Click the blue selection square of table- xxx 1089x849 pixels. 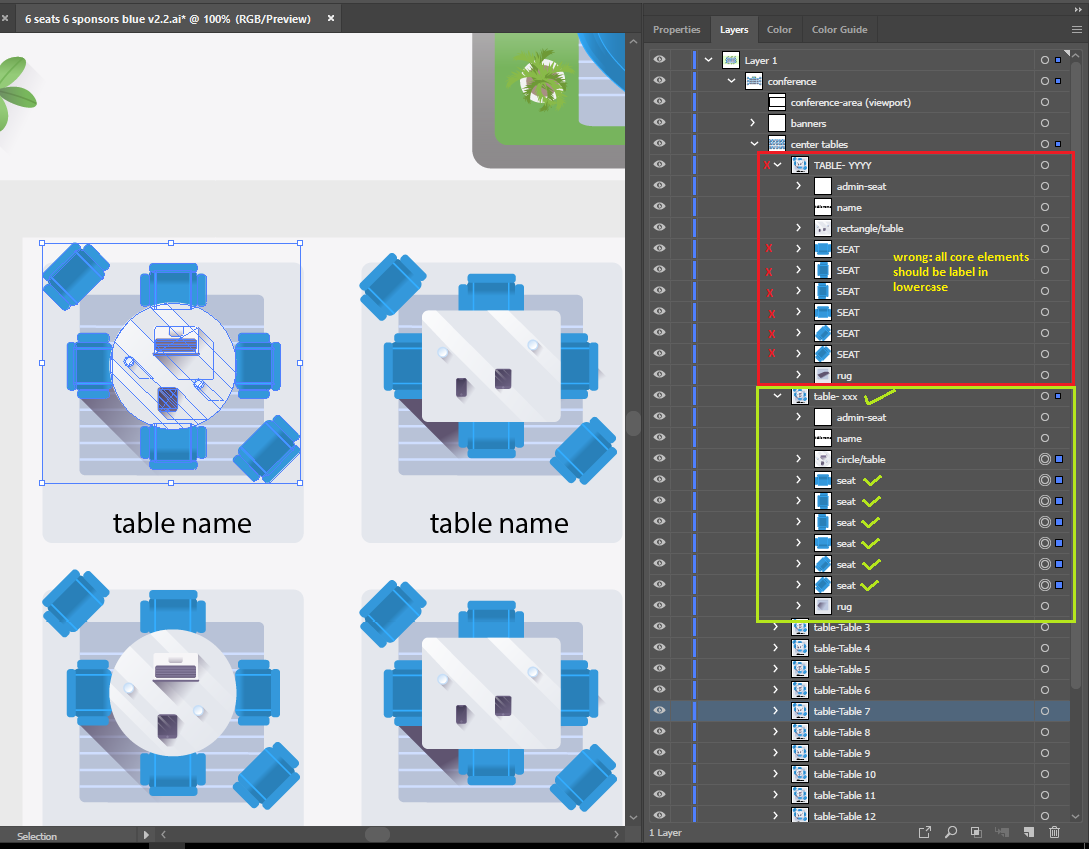point(1058,397)
